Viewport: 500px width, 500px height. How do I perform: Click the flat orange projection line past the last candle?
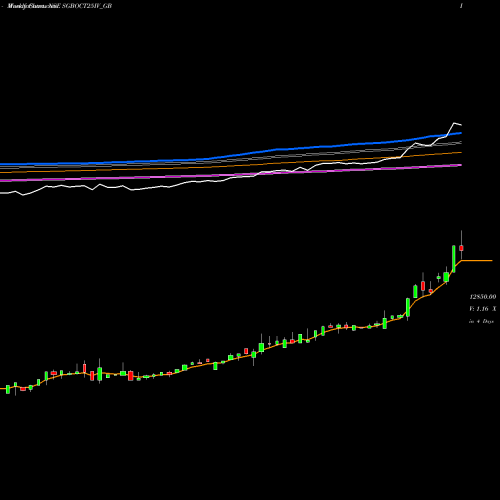(477, 260)
